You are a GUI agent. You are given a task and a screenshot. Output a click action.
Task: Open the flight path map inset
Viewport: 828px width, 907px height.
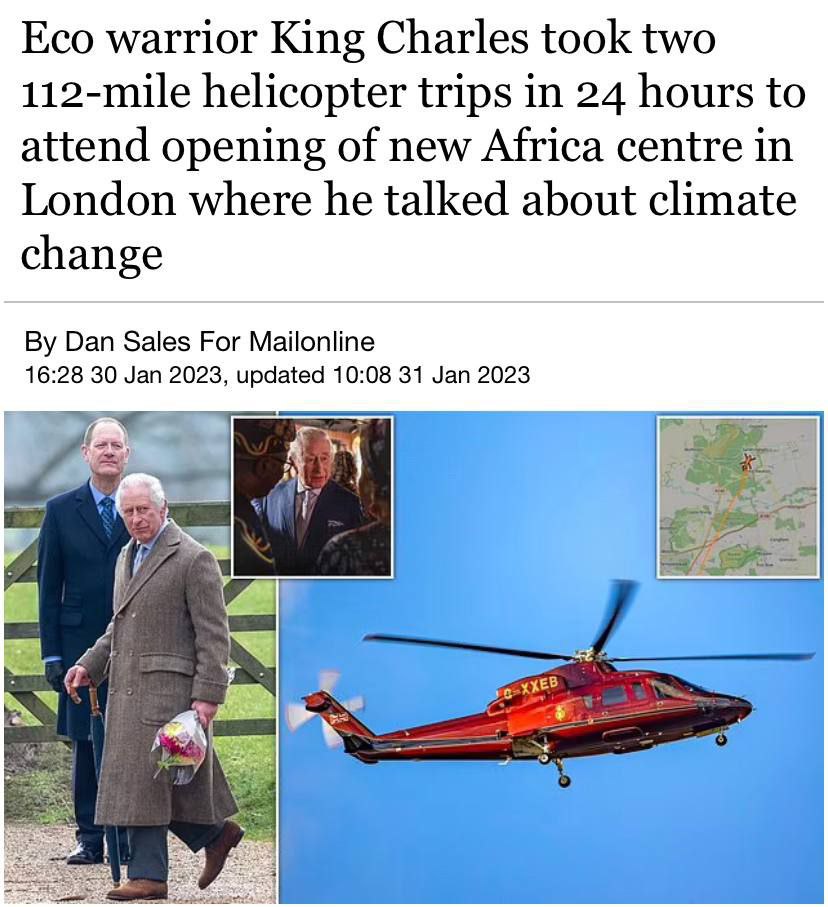coord(739,497)
